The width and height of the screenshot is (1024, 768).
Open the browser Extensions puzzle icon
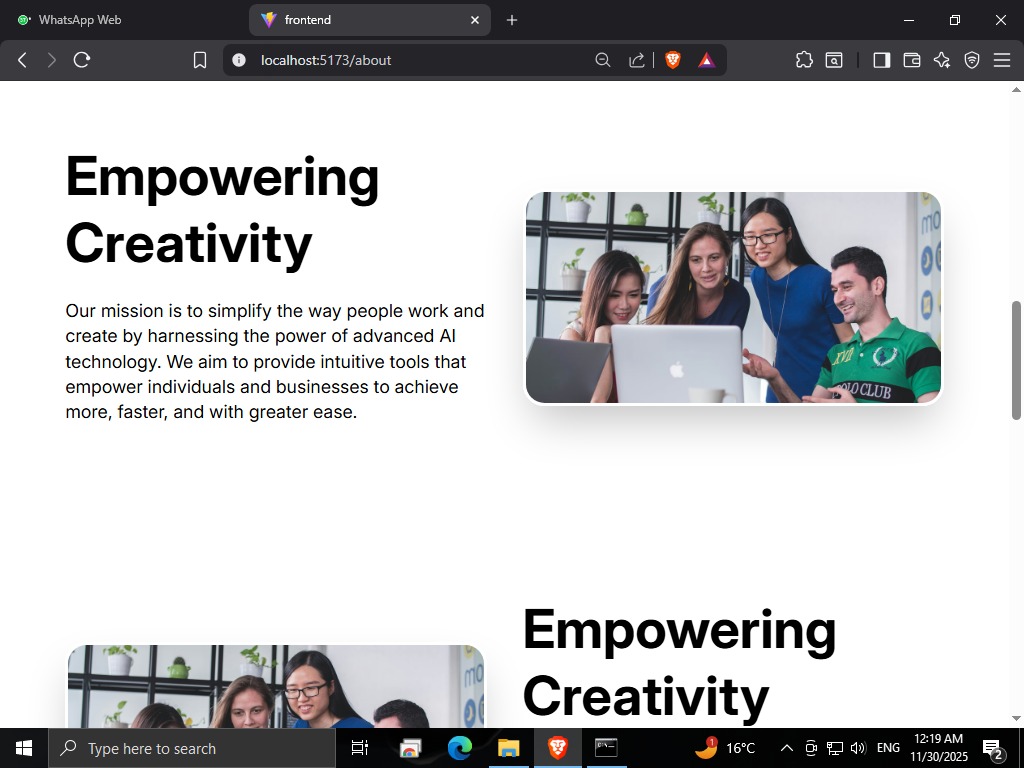pos(804,60)
